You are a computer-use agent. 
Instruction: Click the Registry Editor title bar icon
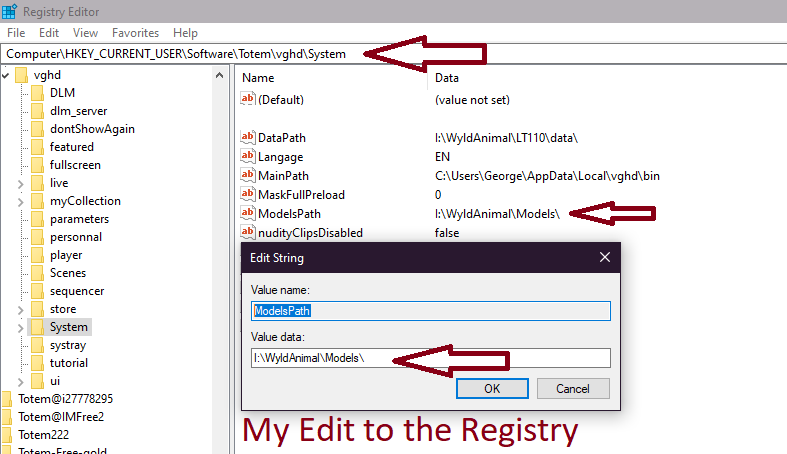tap(9, 12)
